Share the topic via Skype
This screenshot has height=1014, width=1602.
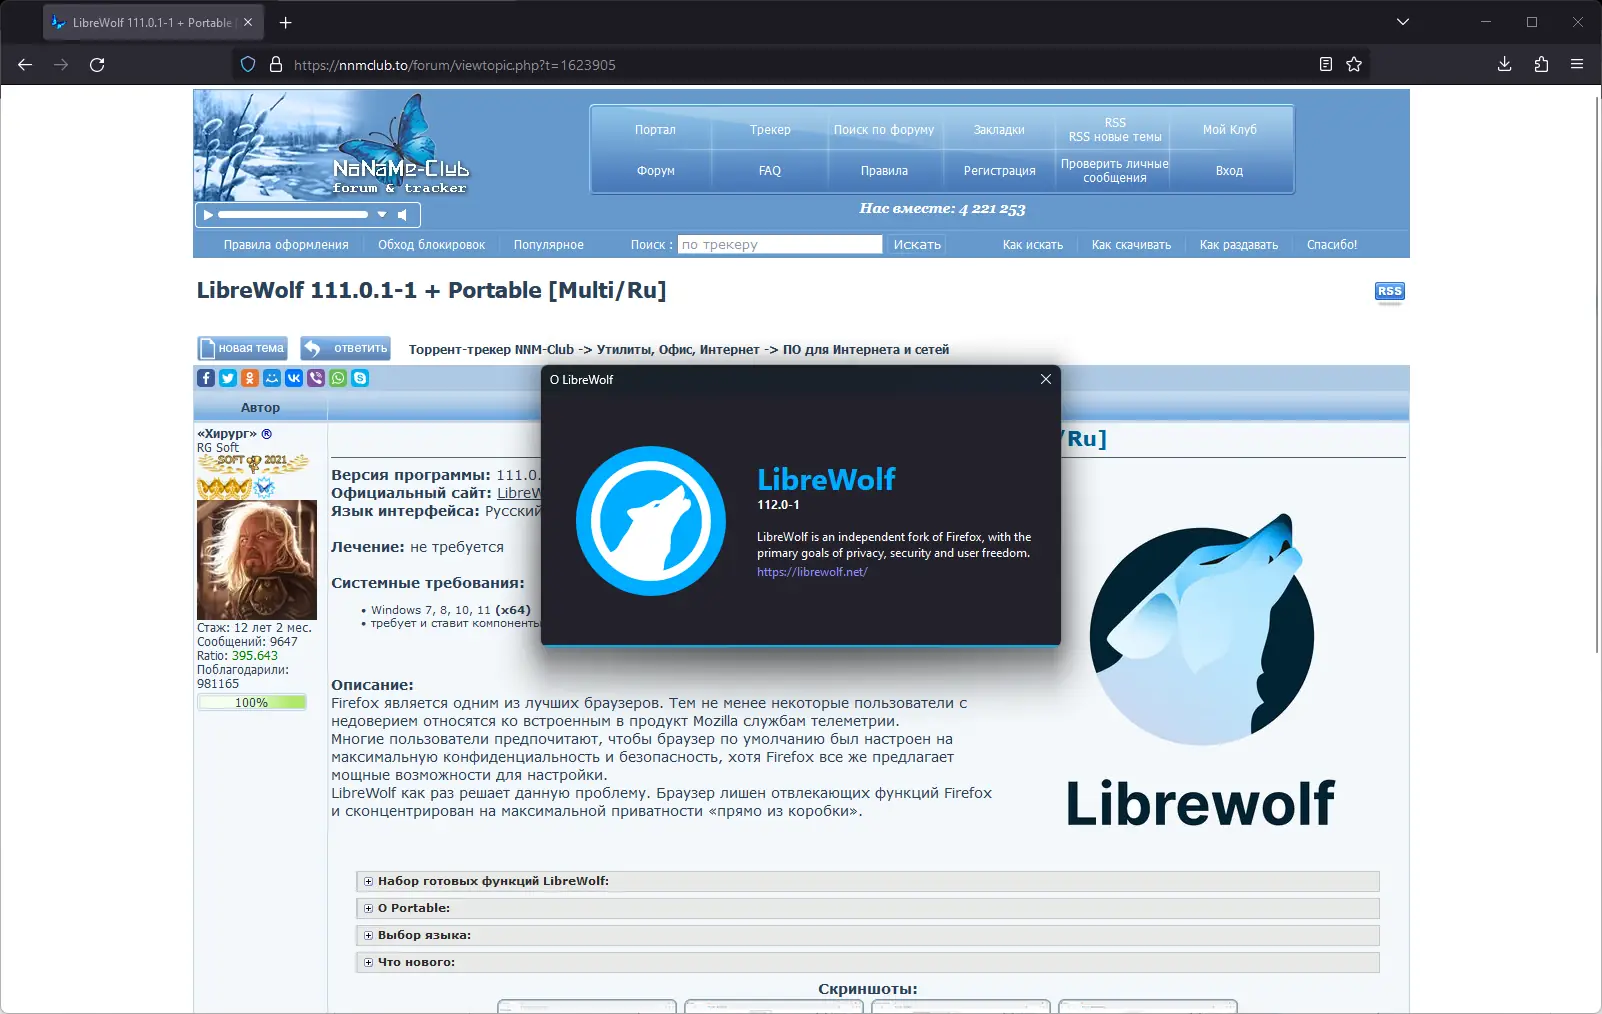tap(360, 378)
